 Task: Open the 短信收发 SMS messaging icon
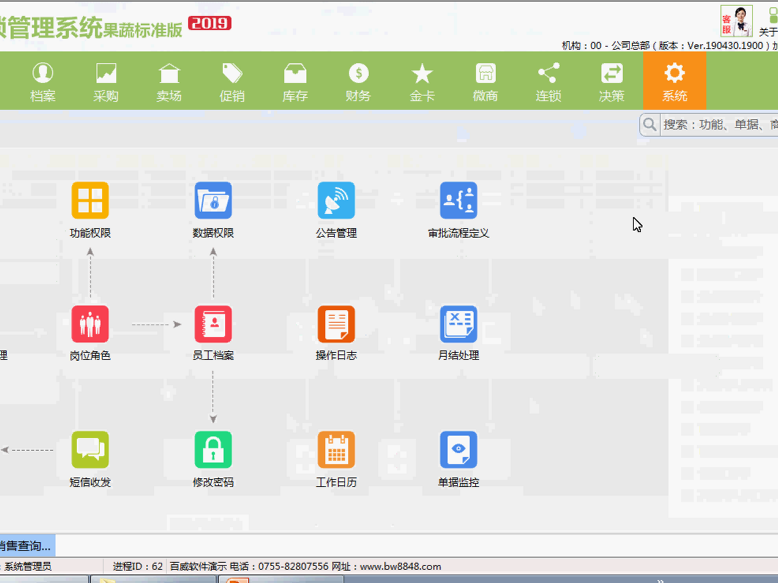[x=90, y=450]
